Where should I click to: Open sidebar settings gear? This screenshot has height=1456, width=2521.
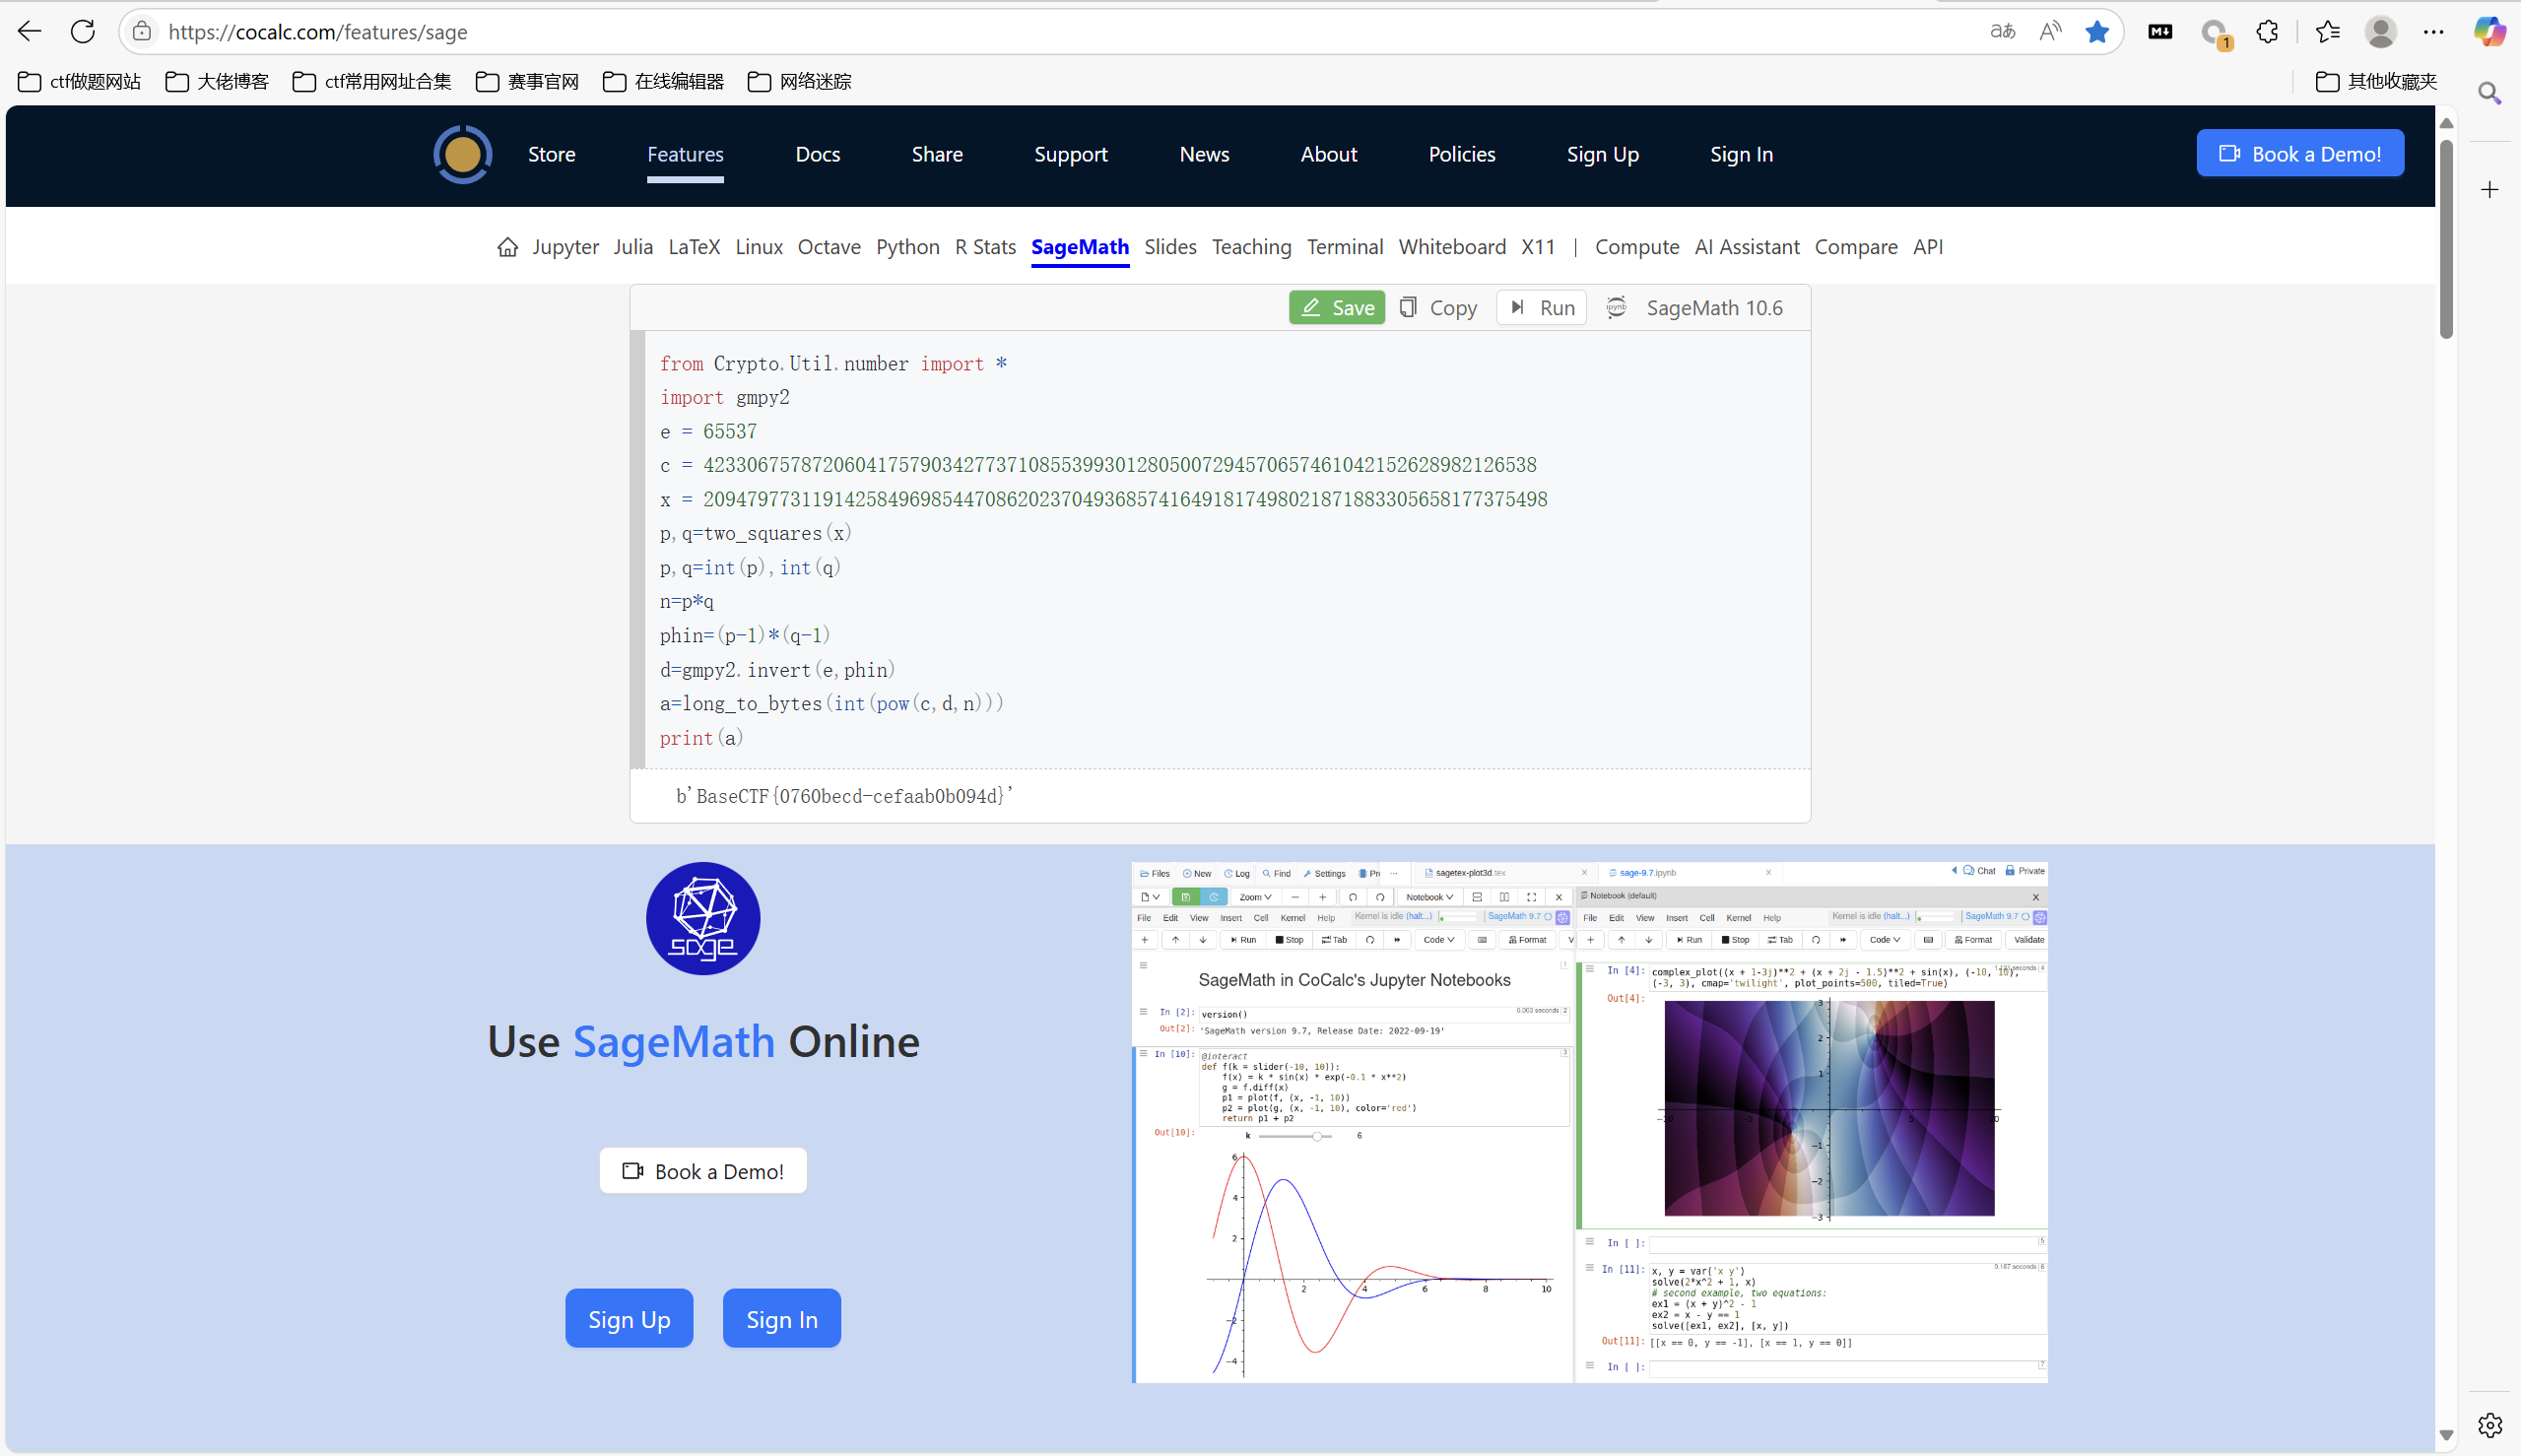(2490, 1424)
